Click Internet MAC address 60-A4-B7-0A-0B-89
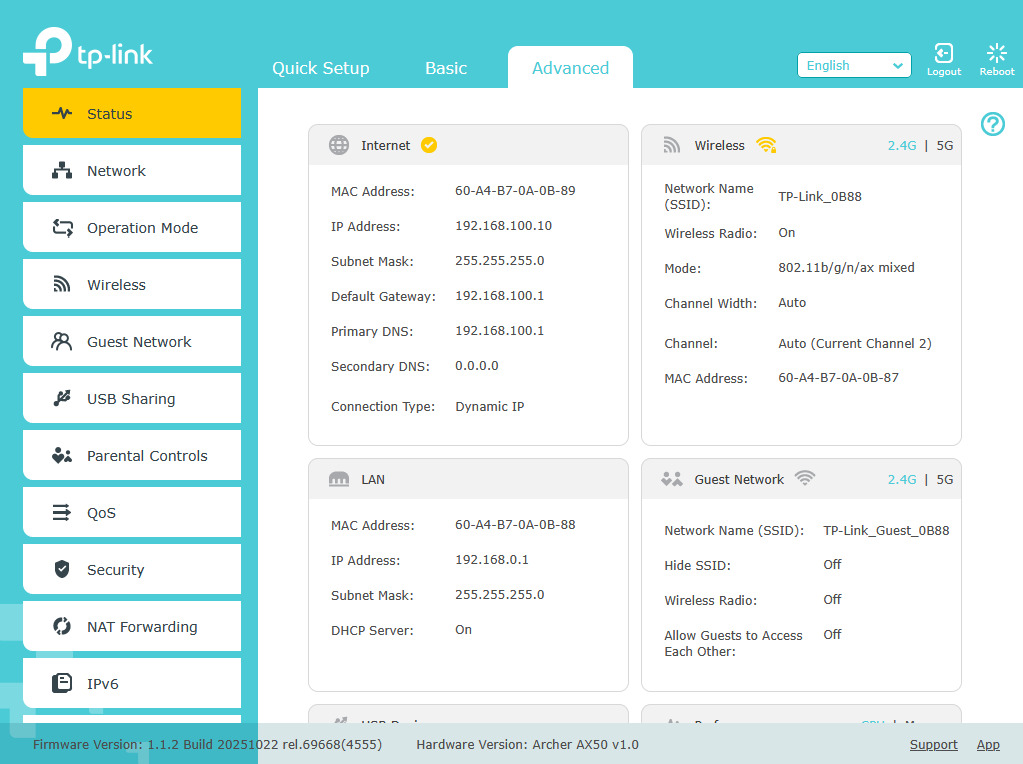The image size is (1023, 764). 515,191
